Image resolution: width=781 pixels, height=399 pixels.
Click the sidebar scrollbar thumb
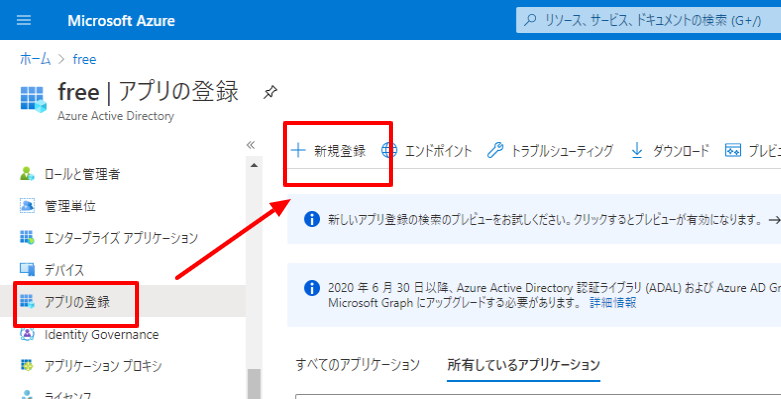(x=254, y=384)
